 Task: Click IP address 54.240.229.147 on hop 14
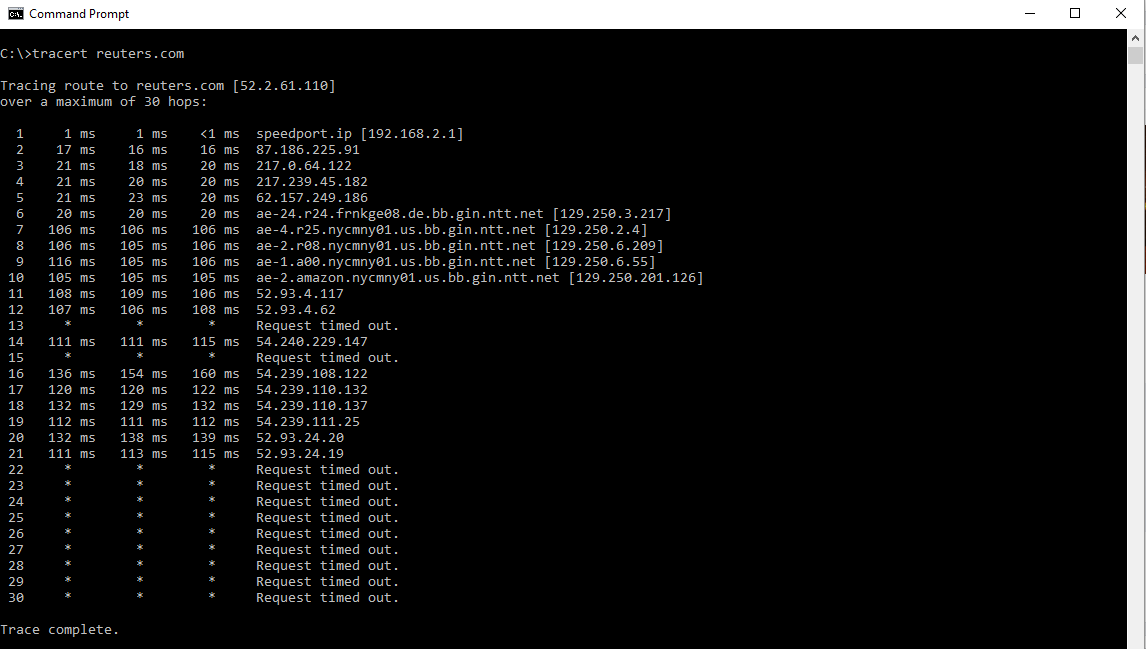[311, 341]
